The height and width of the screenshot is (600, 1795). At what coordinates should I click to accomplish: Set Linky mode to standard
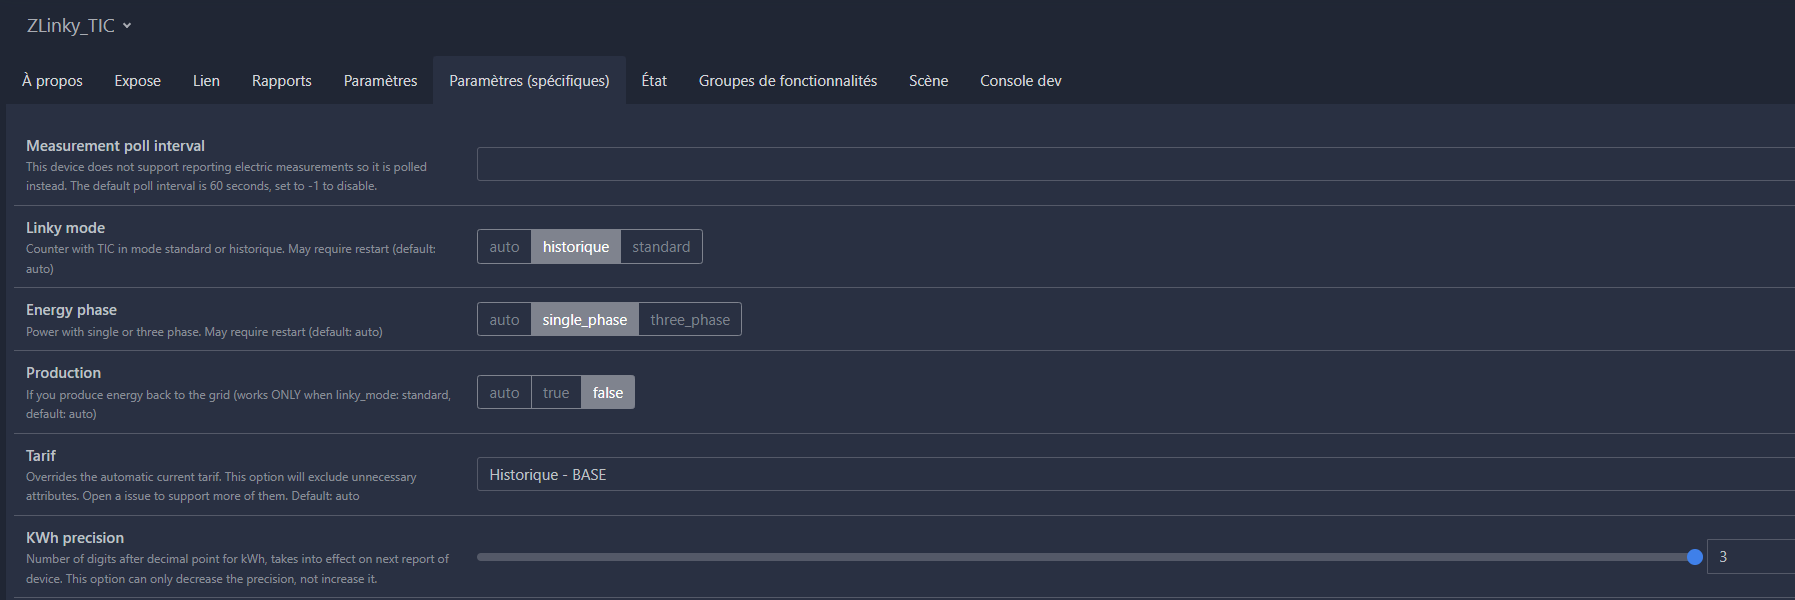[x=661, y=247]
